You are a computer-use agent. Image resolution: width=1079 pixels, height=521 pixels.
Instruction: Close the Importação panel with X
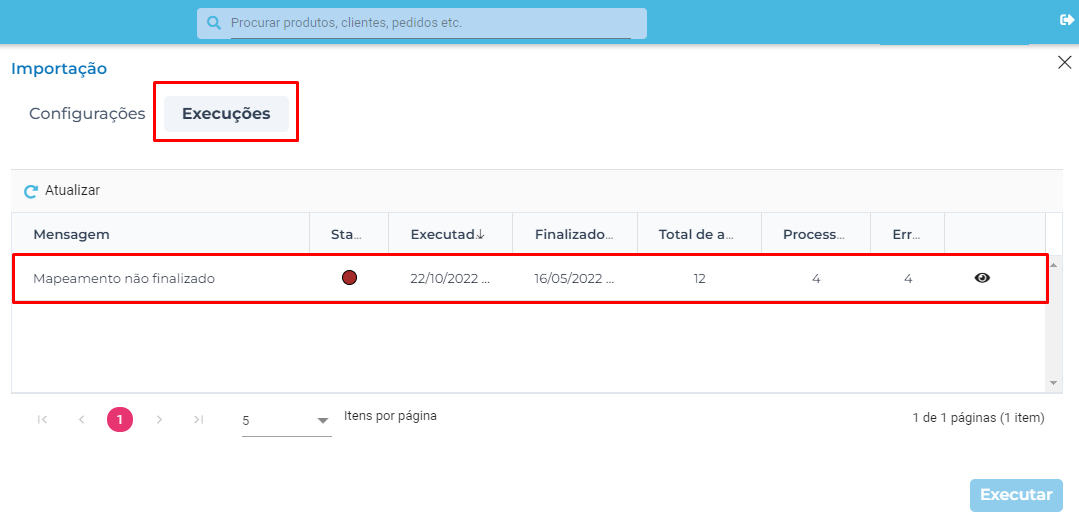point(1064,63)
